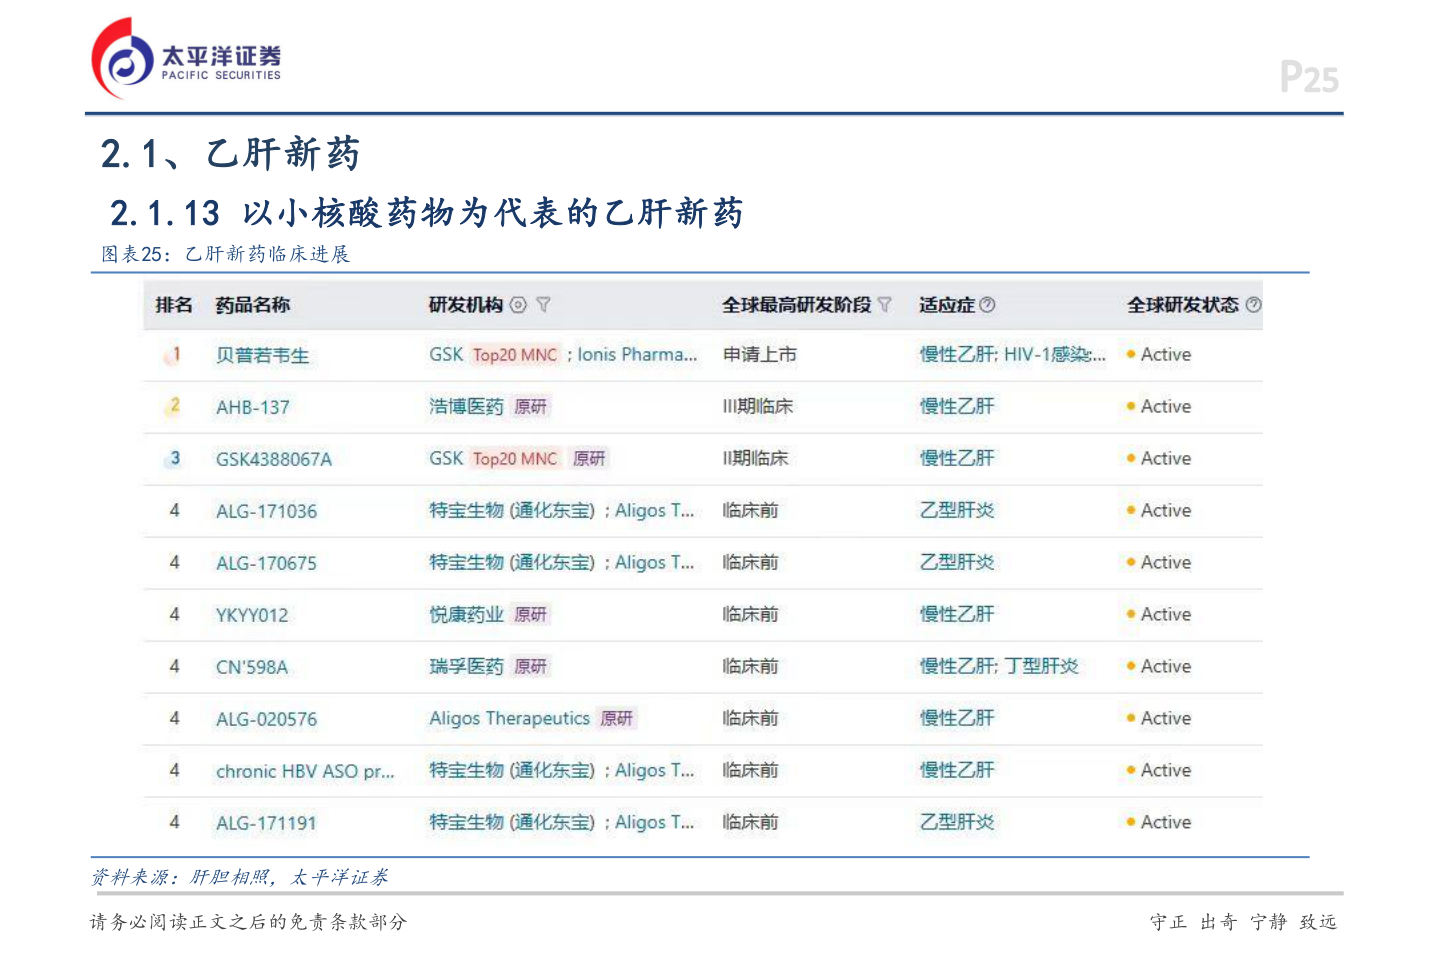1440x965 pixels.
Task: Click 临床前 in YKYY012 row
Action: click(x=750, y=614)
